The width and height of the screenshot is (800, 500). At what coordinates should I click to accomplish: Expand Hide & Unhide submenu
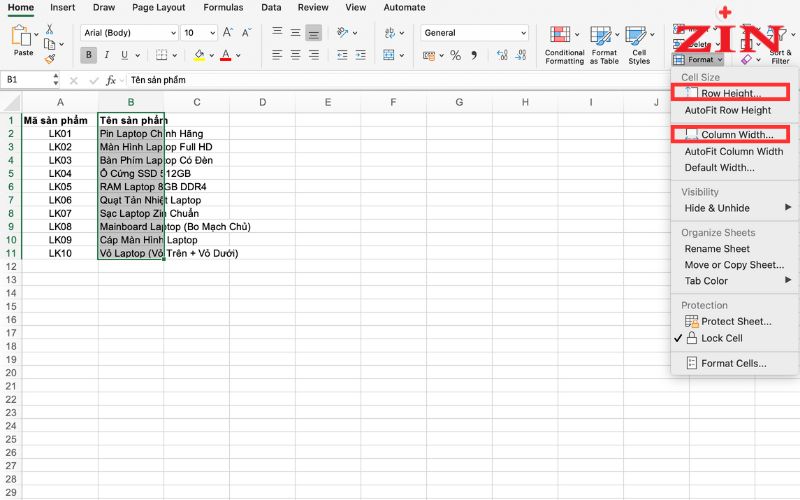click(x=735, y=208)
